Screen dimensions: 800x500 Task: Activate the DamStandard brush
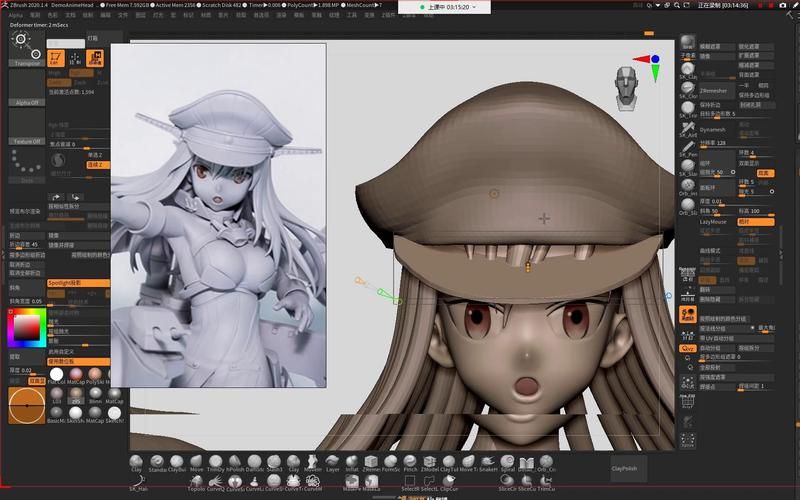pyautogui.click(x=255, y=463)
